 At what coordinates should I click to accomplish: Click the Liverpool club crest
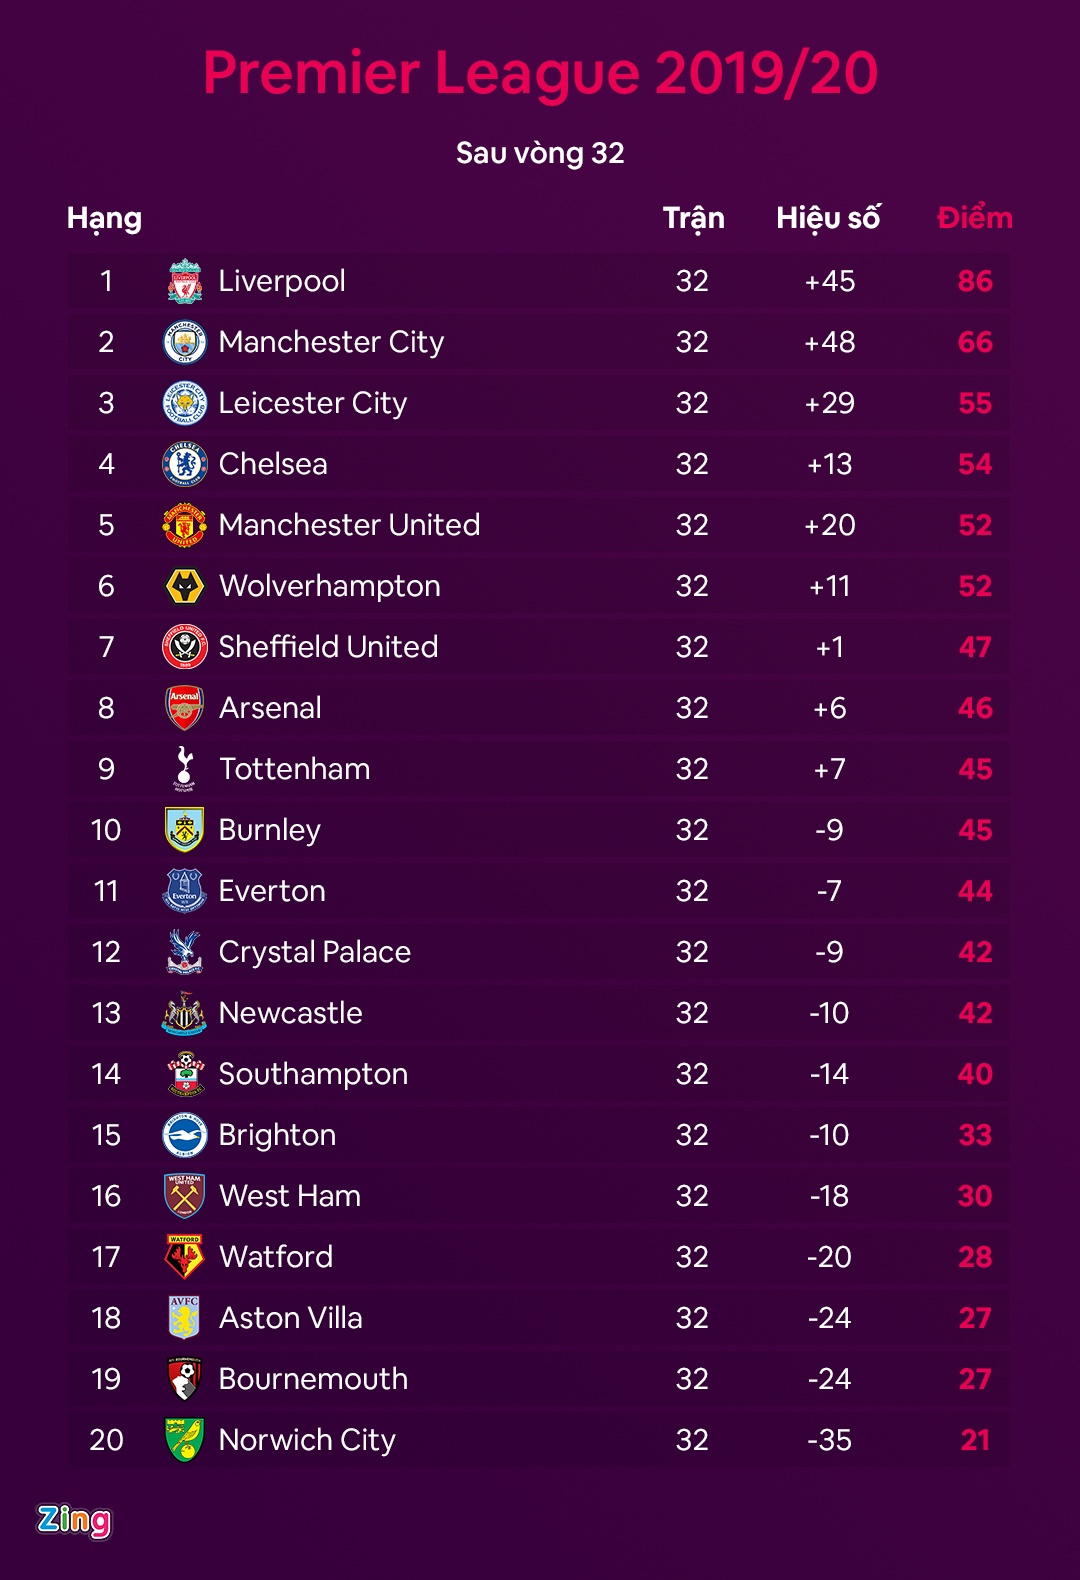click(185, 281)
